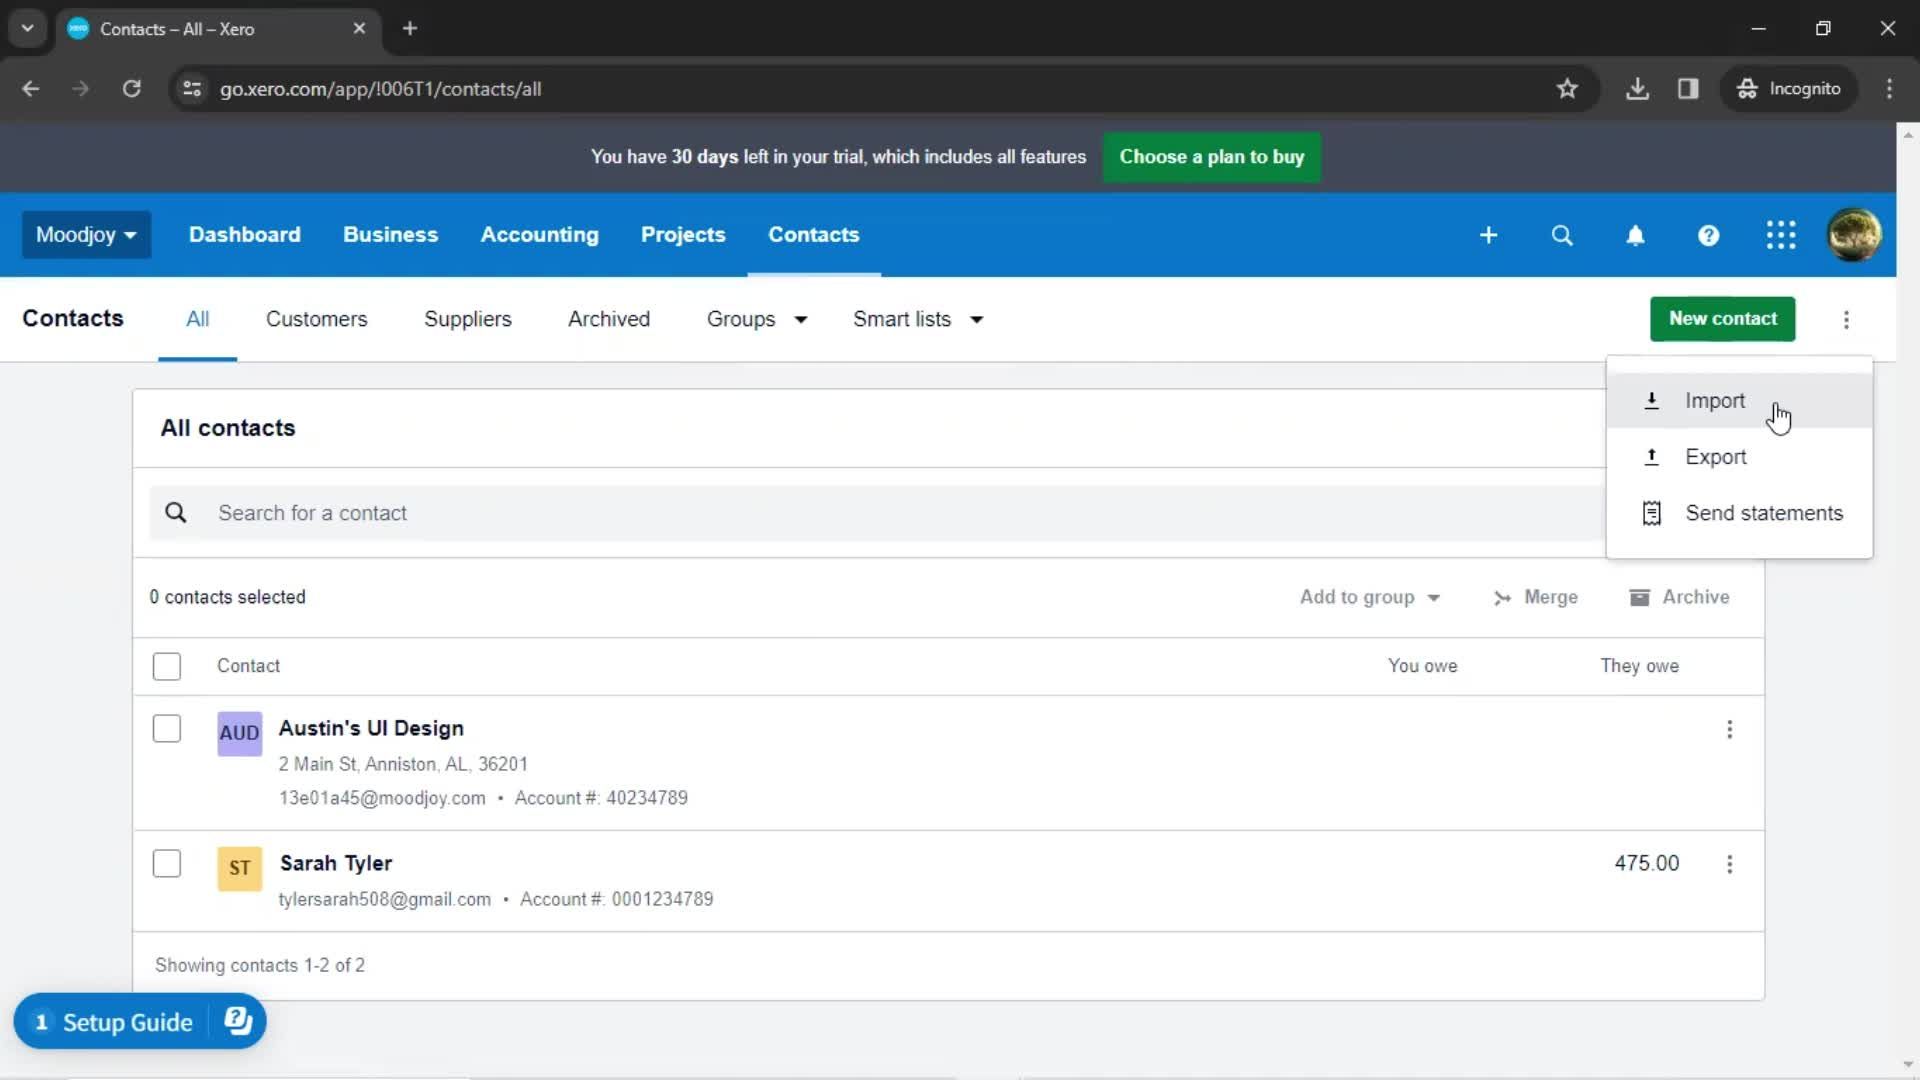This screenshot has height=1080, width=1920.
Task: Click the plus quick-add icon in Xero header
Action: click(1488, 235)
